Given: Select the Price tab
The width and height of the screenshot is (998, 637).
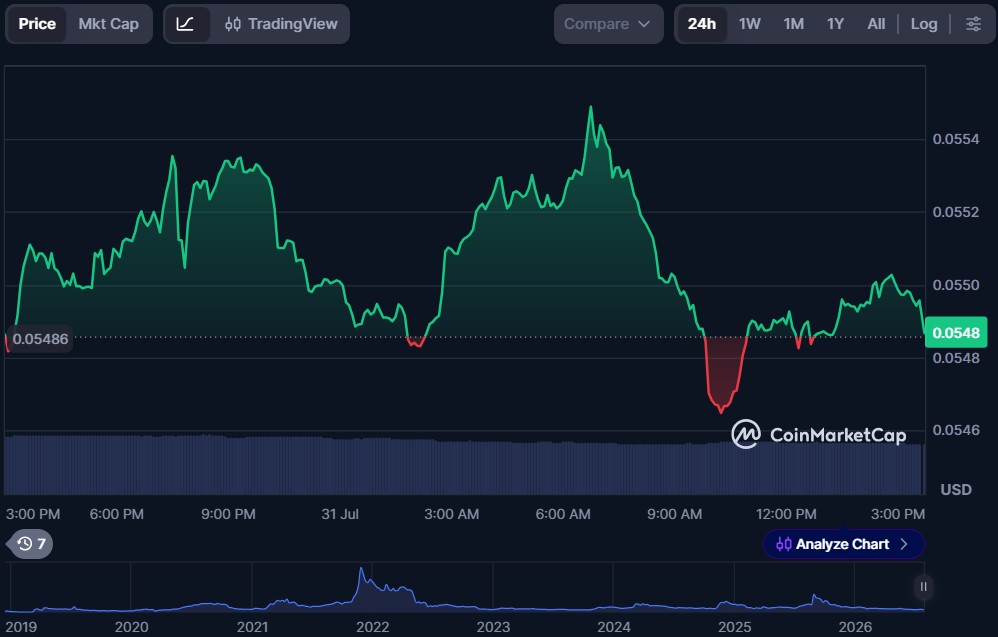Looking at the screenshot, I should (37, 24).
